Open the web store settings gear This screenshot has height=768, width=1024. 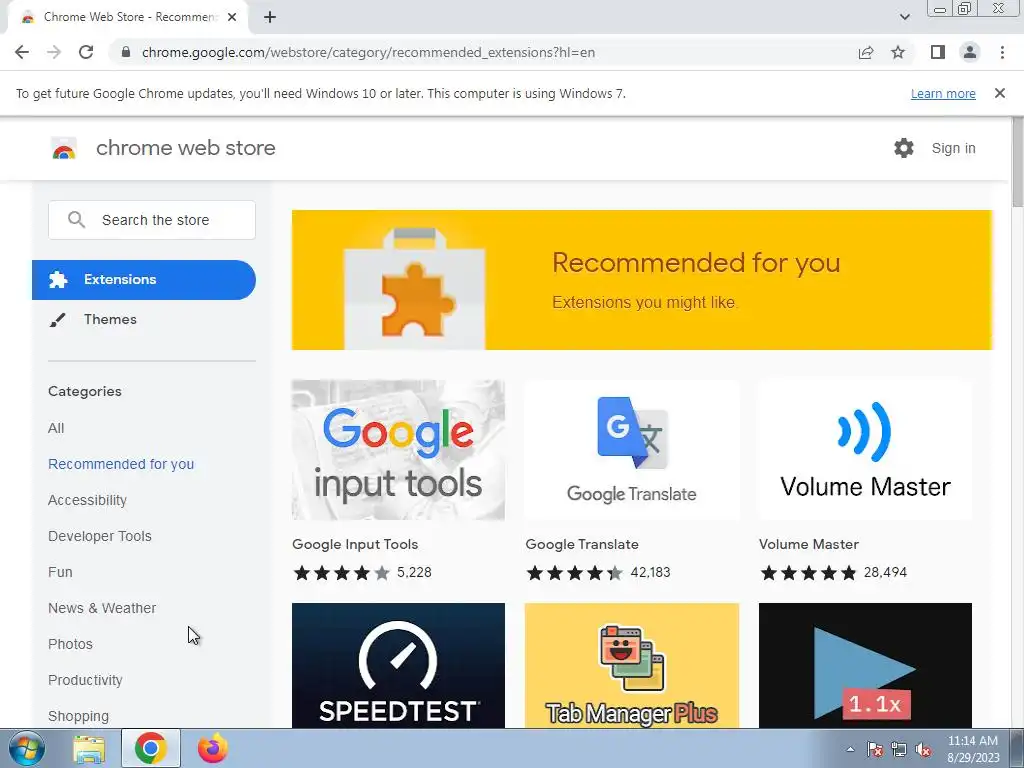pos(904,148)
